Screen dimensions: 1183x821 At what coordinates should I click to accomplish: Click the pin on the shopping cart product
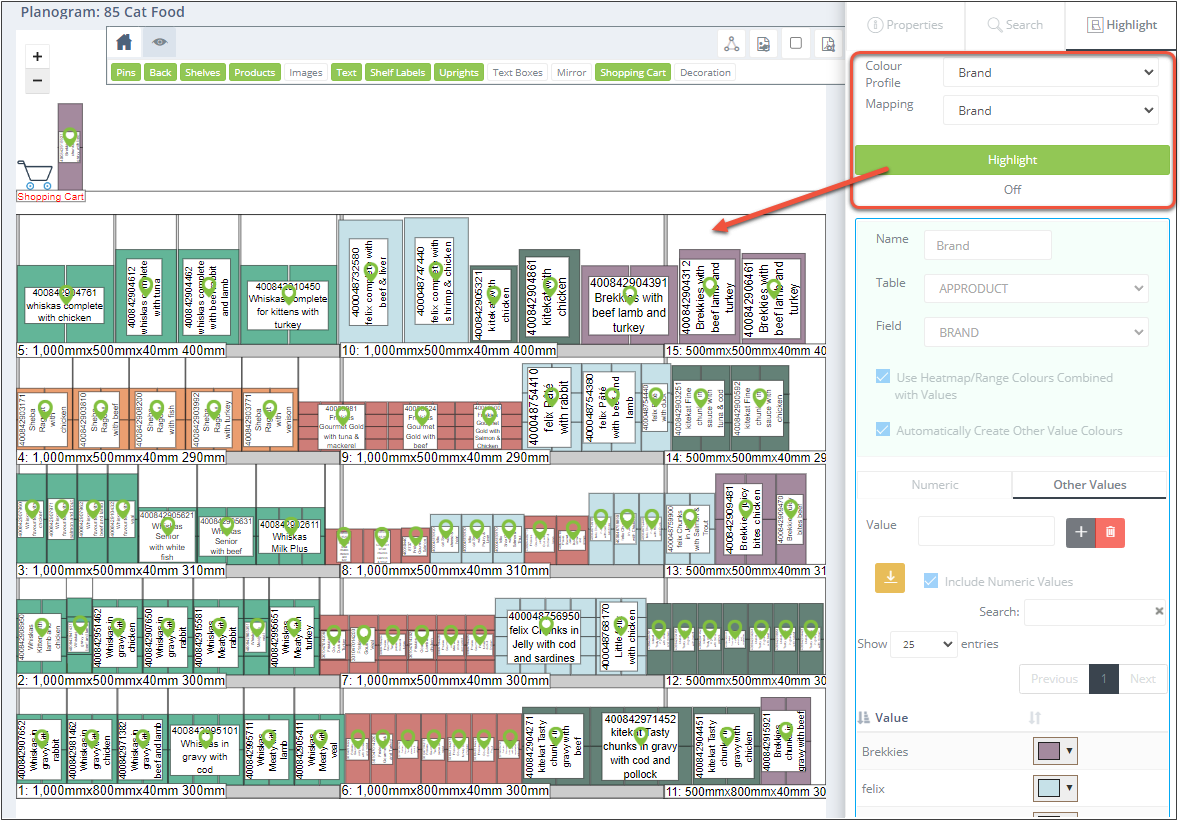point(70,138)
